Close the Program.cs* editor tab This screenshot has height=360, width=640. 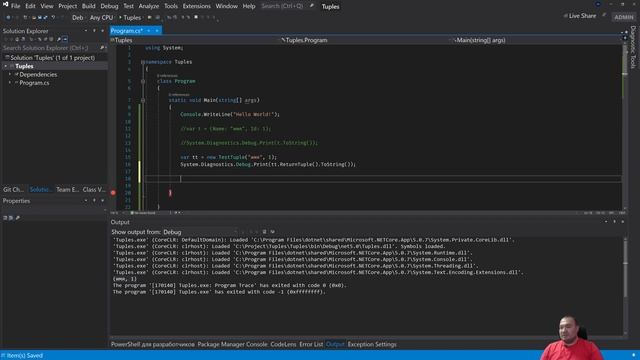pyautogui.click(x=157, y=31)
